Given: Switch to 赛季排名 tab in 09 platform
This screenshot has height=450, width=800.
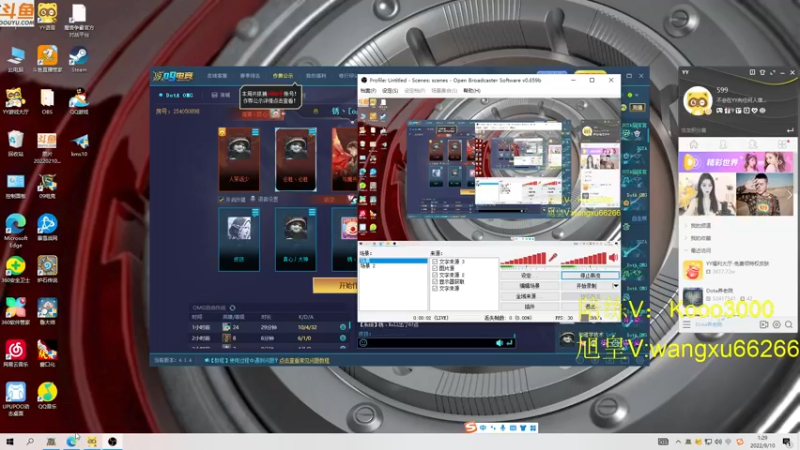Looking at the screenshot, I should pyautogui.click(x=250, y=76).
